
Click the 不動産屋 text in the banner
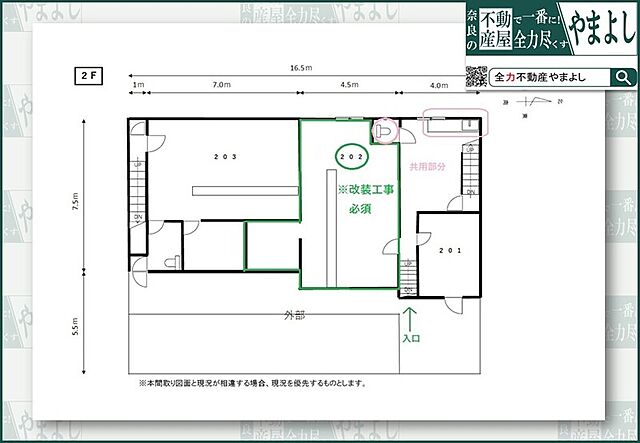pyautogui.click(x=496, y=31)
